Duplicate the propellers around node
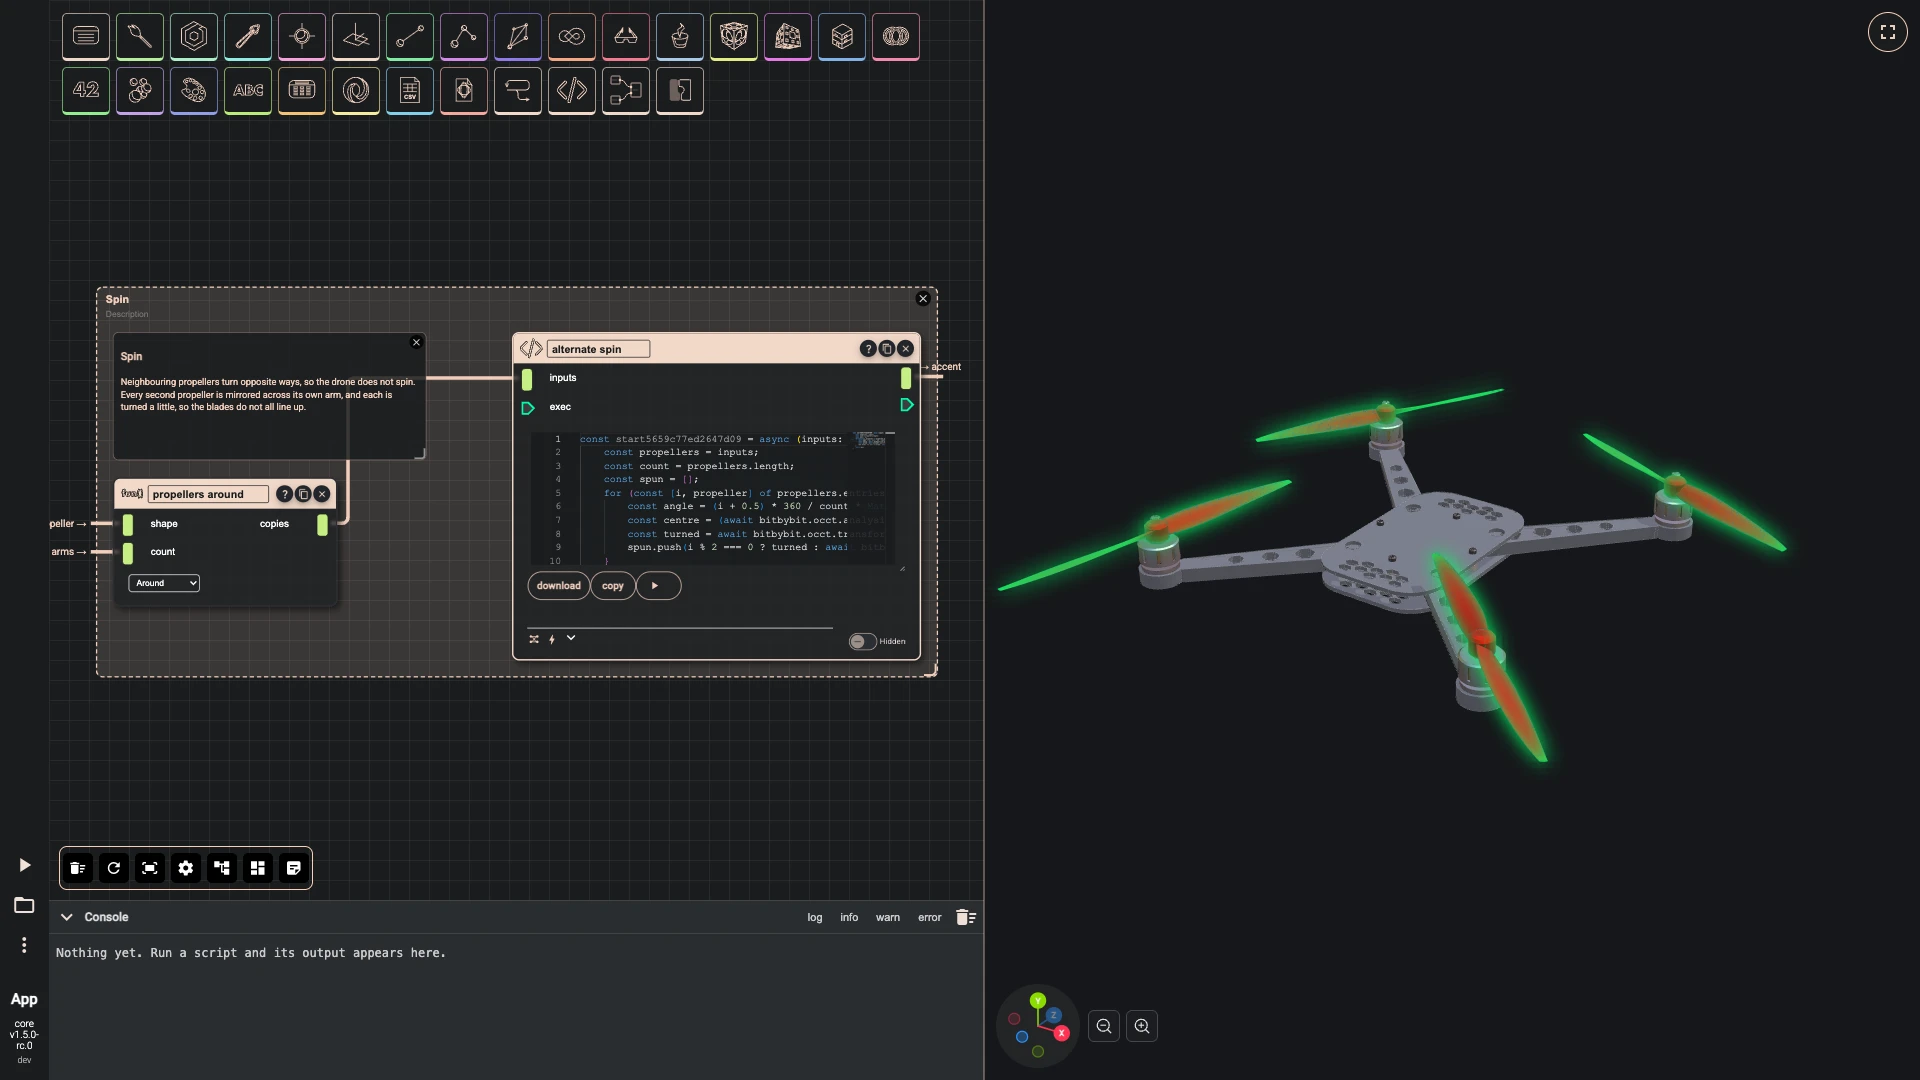The image size is (1920, 1080). [303, 494]
